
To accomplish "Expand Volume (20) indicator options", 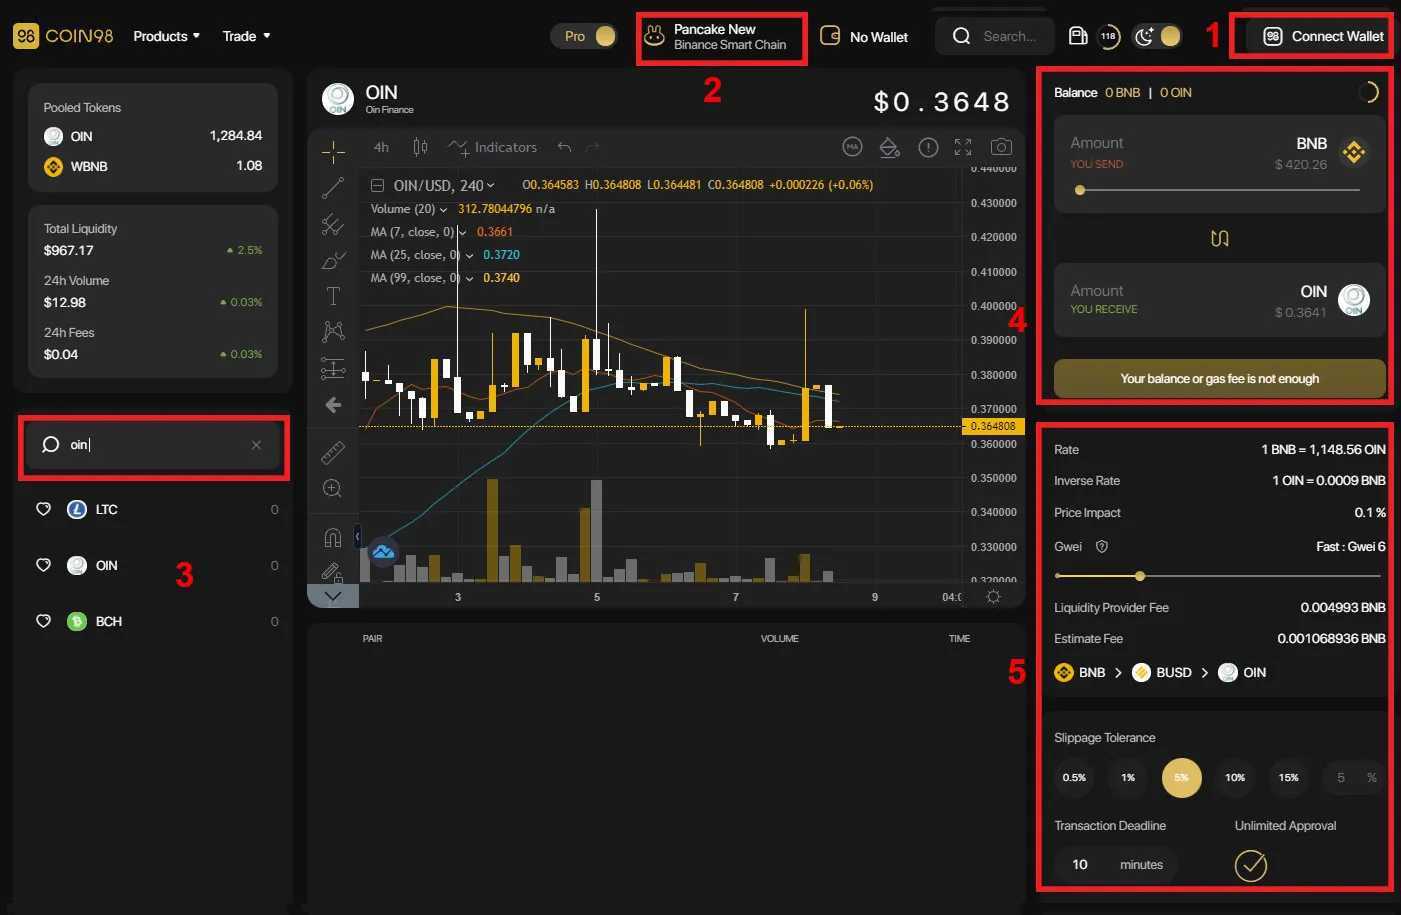I will [x=443, y=210].
